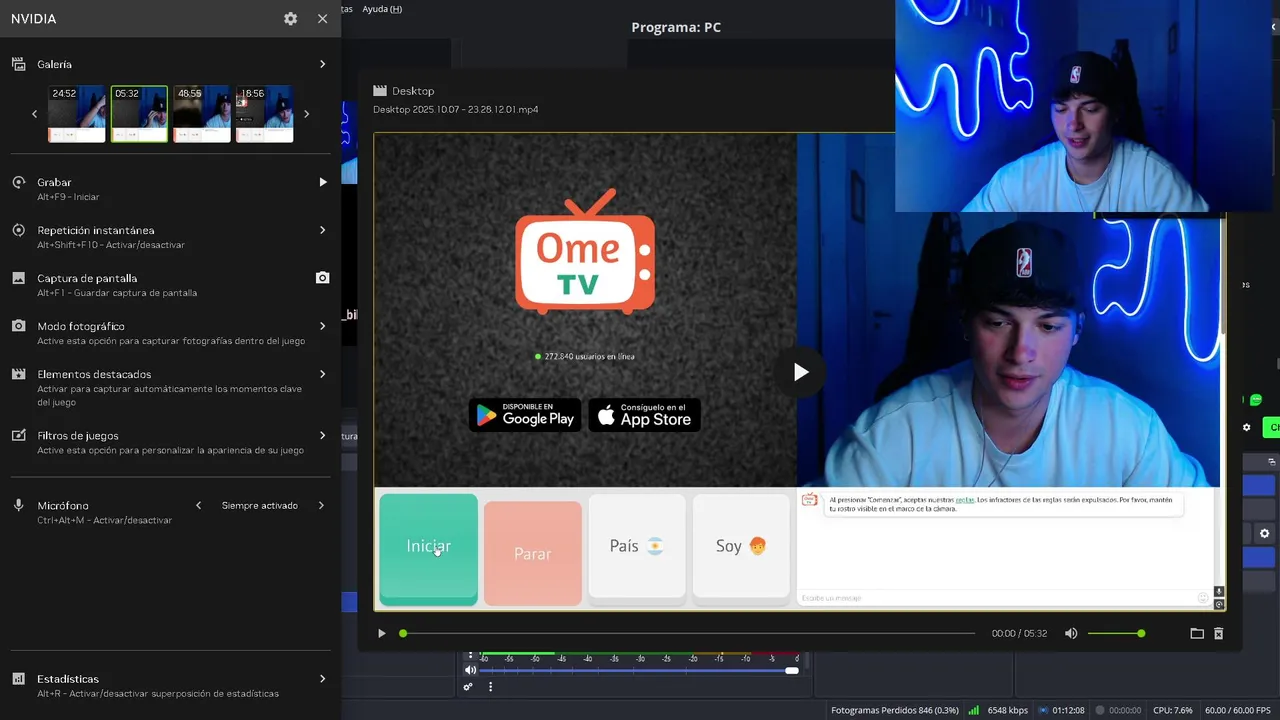Click the 'CPU: 7.6%' status text
This screenshot has width=1280, height=720.
(1173, 710)
